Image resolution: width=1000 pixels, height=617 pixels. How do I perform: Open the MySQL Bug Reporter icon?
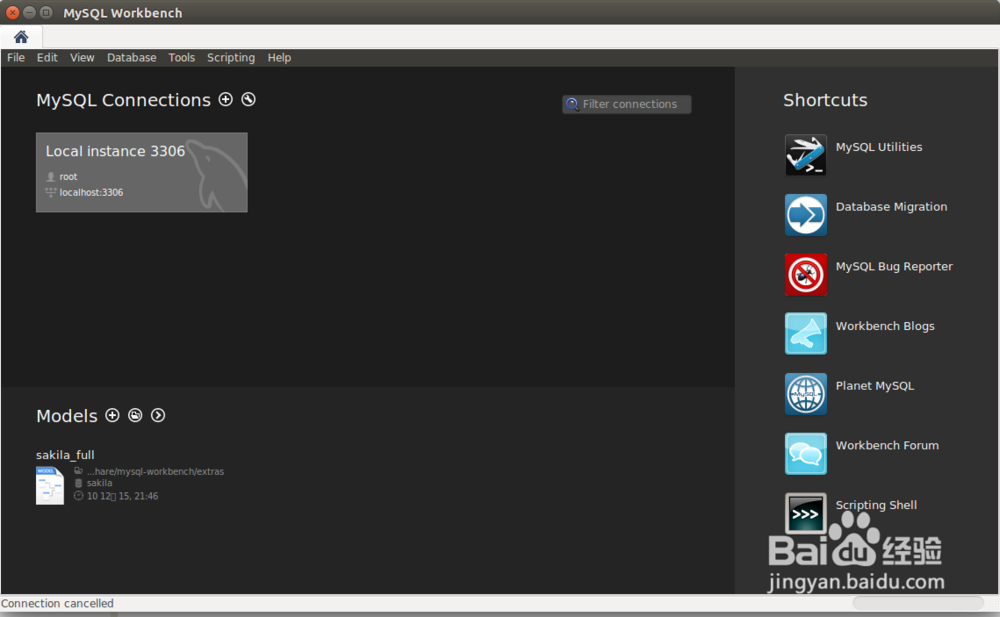click(x=805, y=274)
